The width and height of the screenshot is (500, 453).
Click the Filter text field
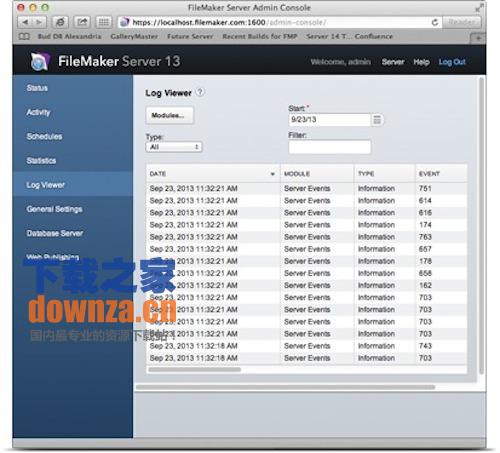click(x=329, y=147)
